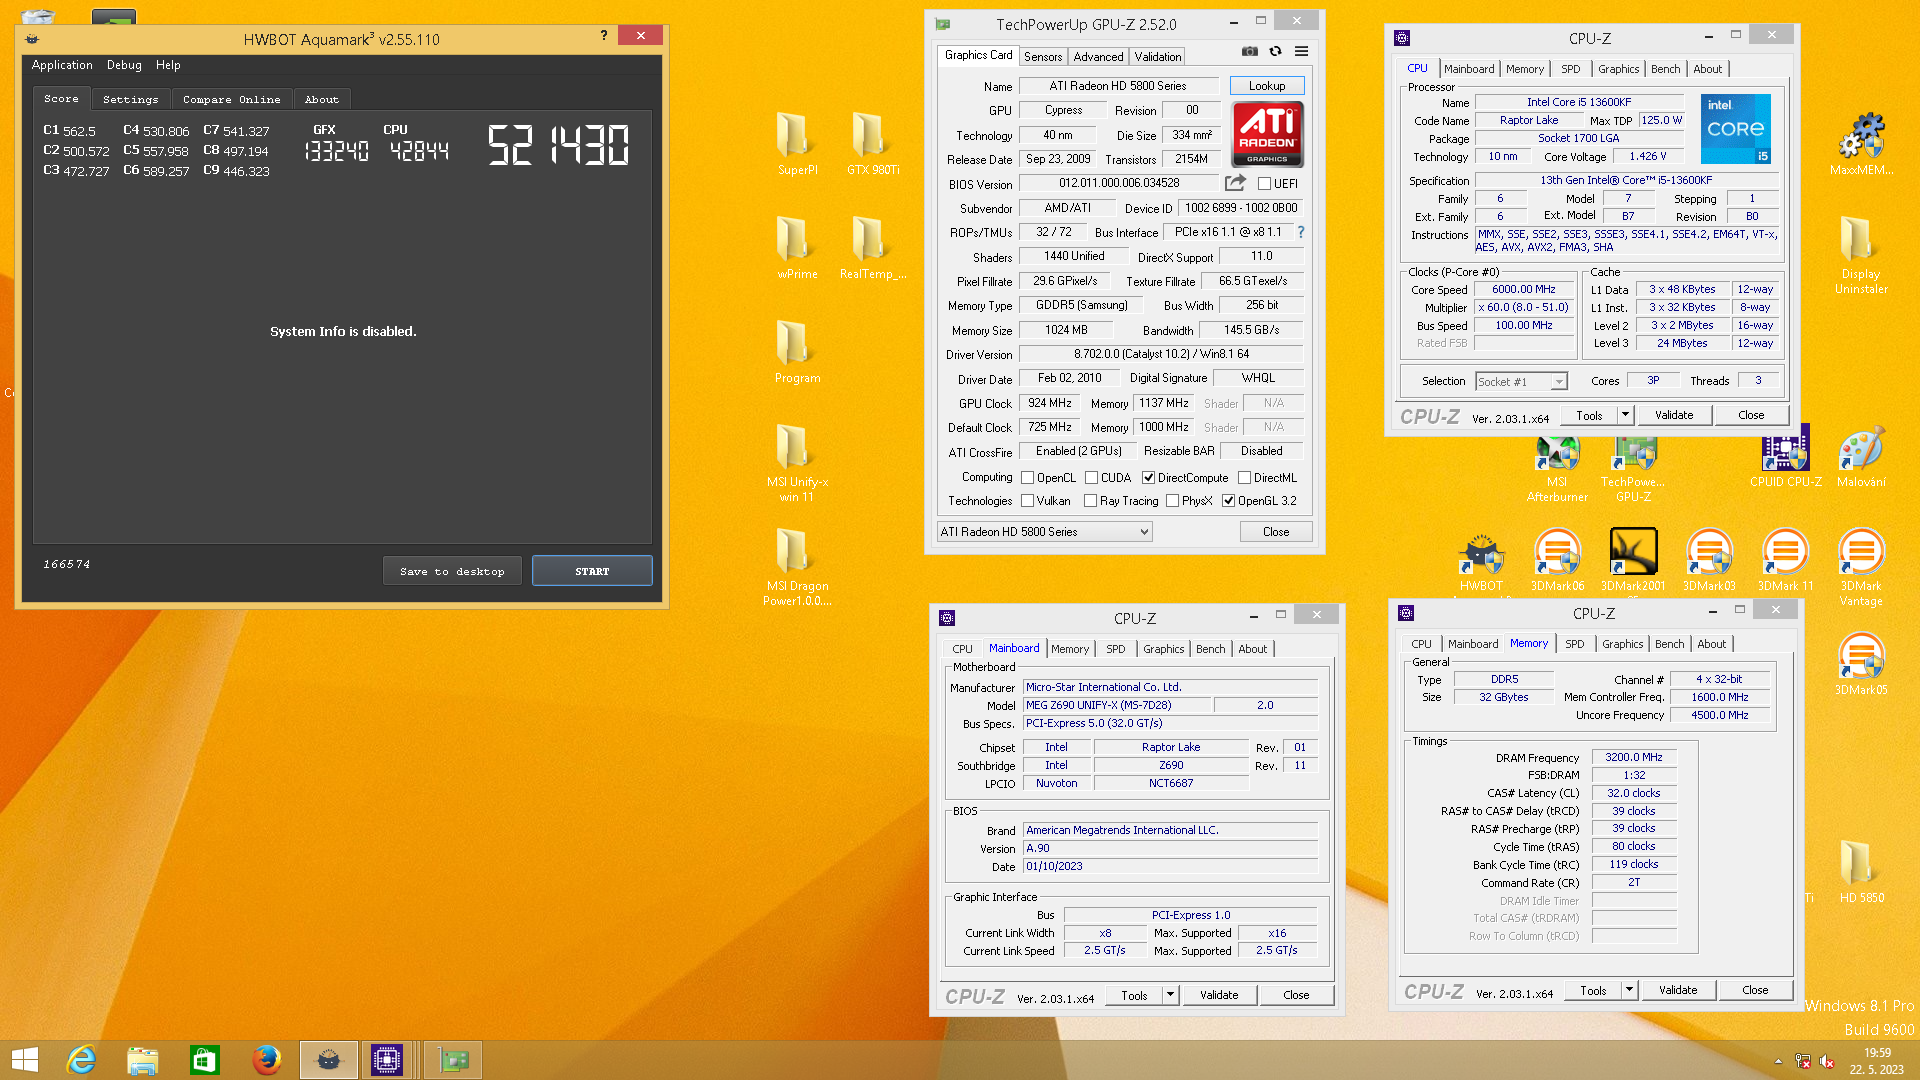1920x1080 pixels.
Task: Toggle the OpenCL checkbox
Action: click(x=1027, y=478)
